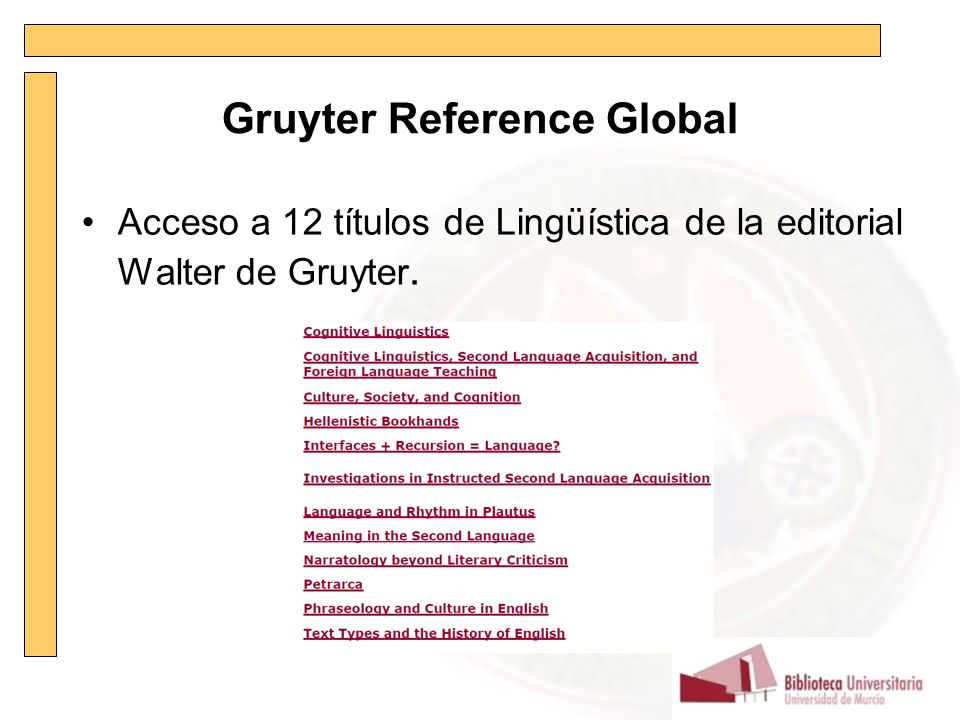Screen dimensions: 960x720
Task: Open the Petrarca link
Action: (333, 584)
